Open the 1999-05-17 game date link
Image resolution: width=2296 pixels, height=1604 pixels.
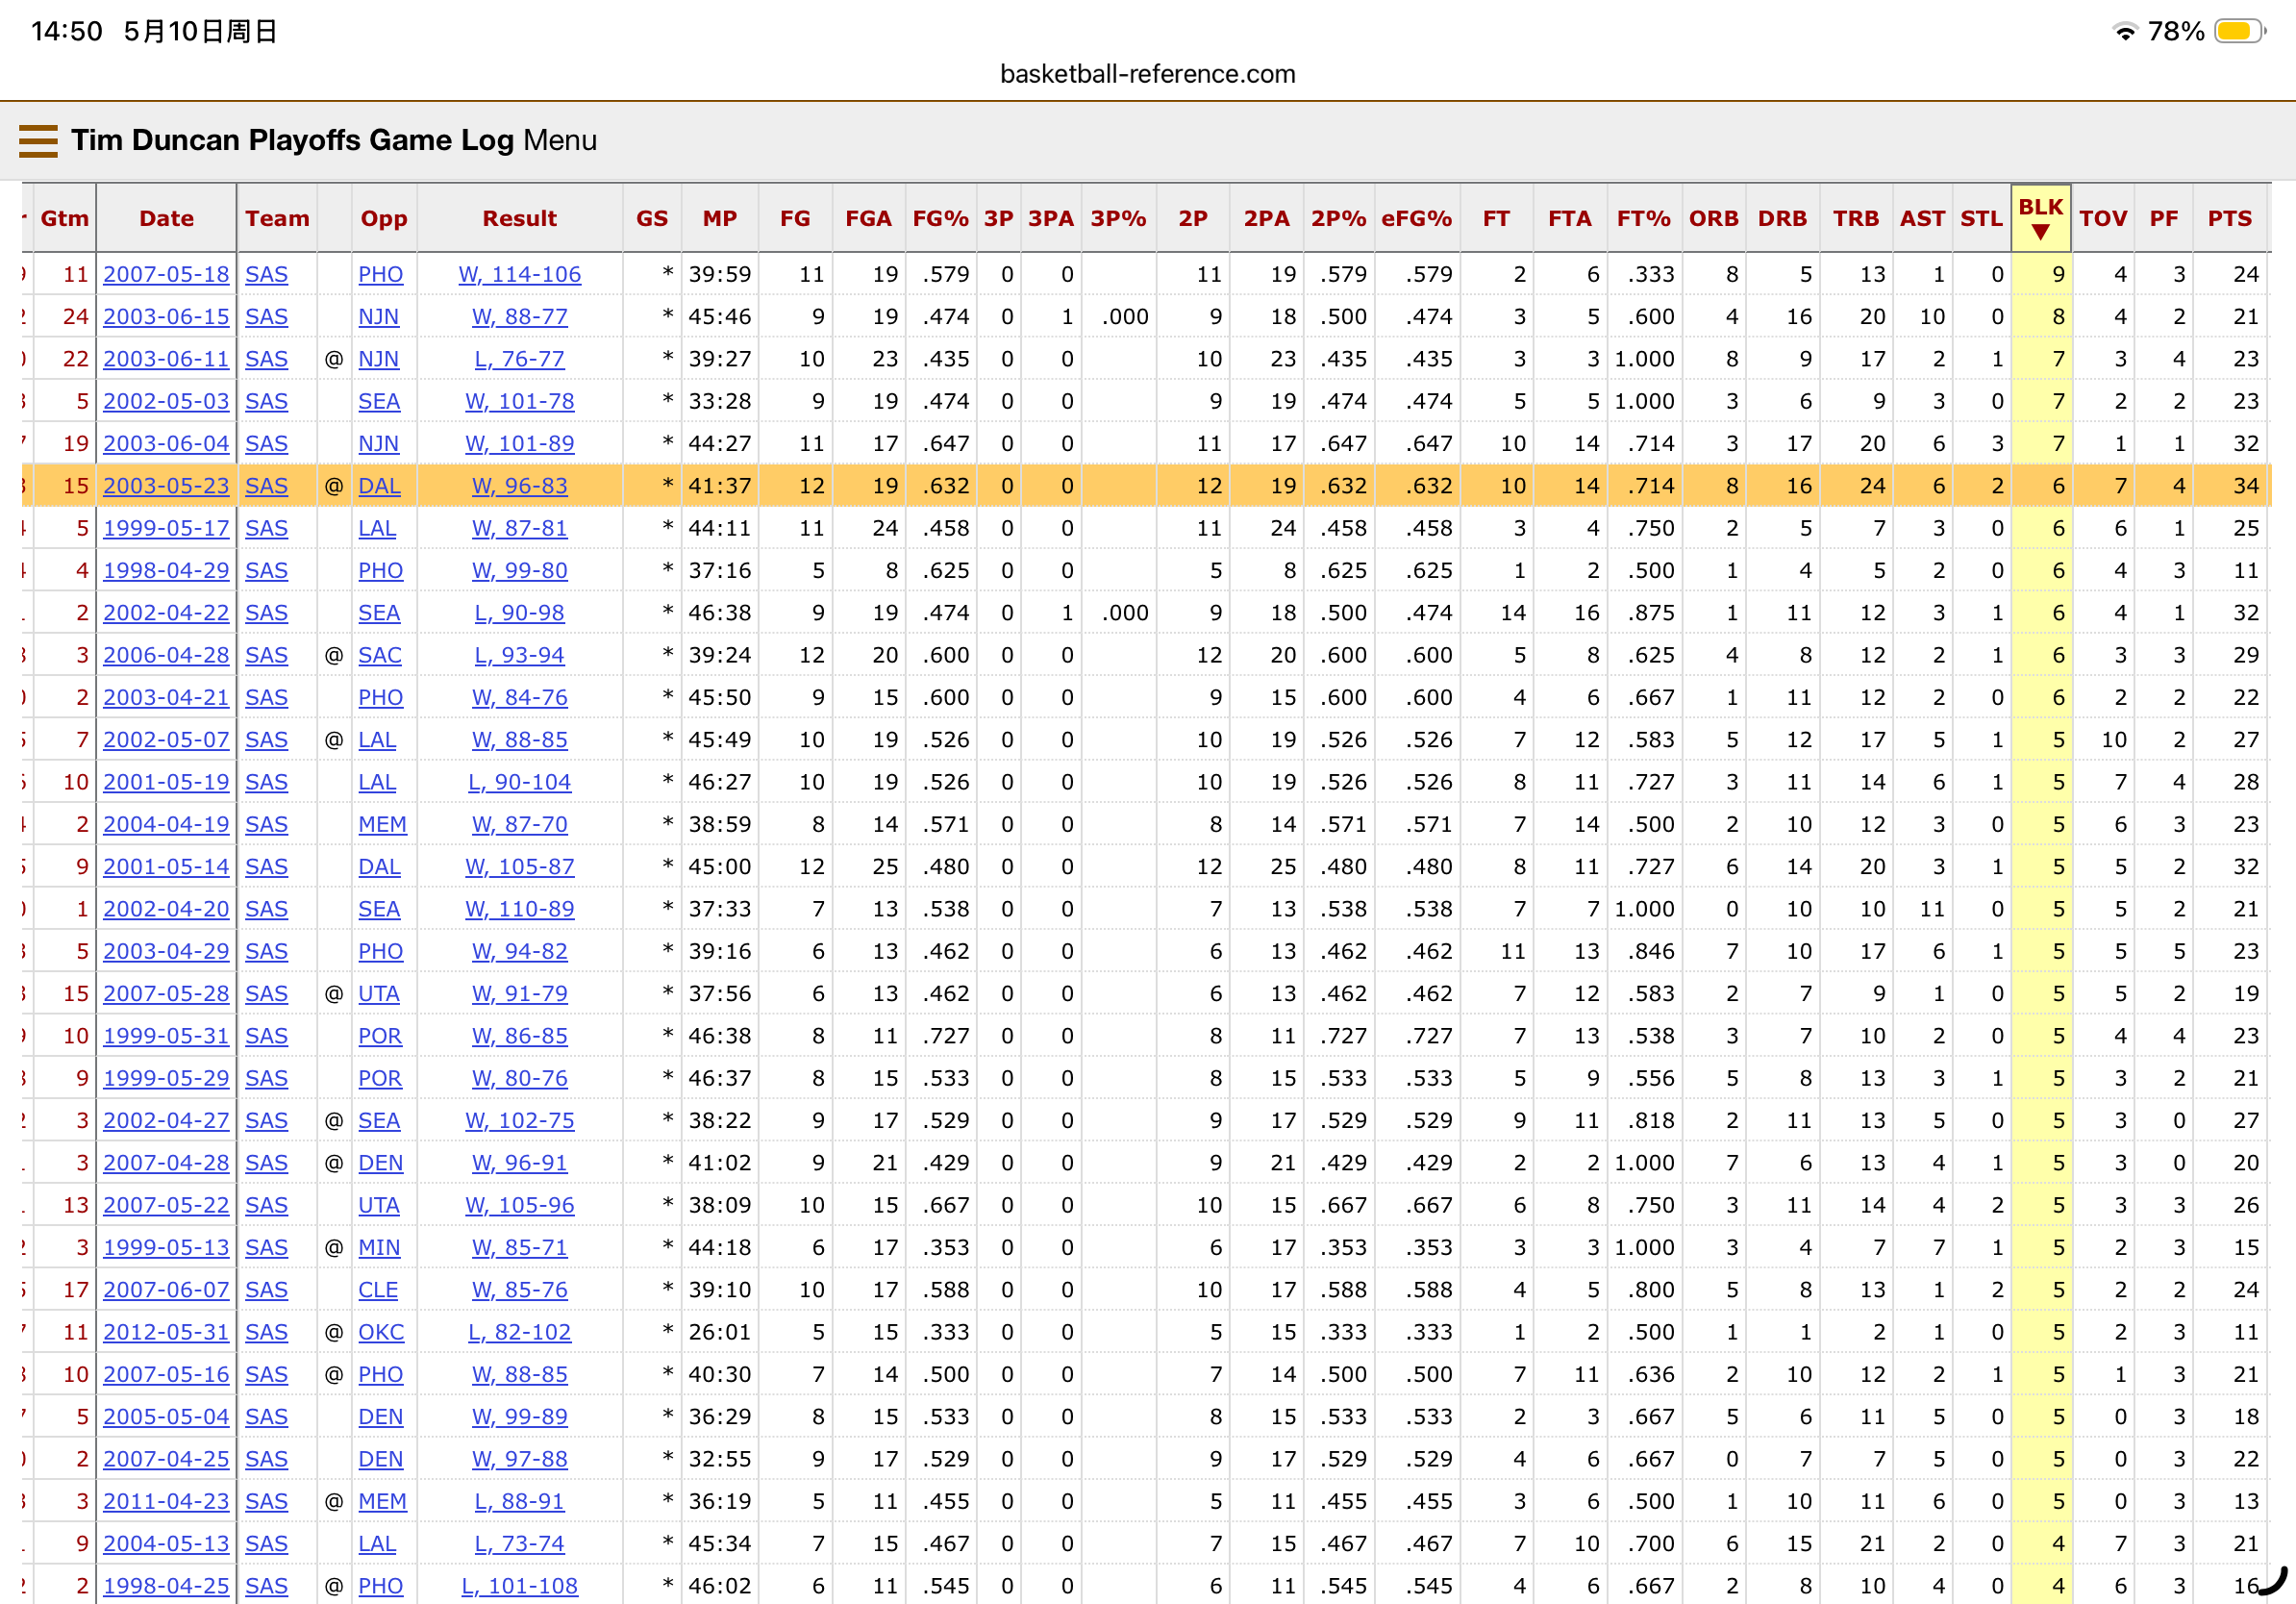tap(166, 527)
